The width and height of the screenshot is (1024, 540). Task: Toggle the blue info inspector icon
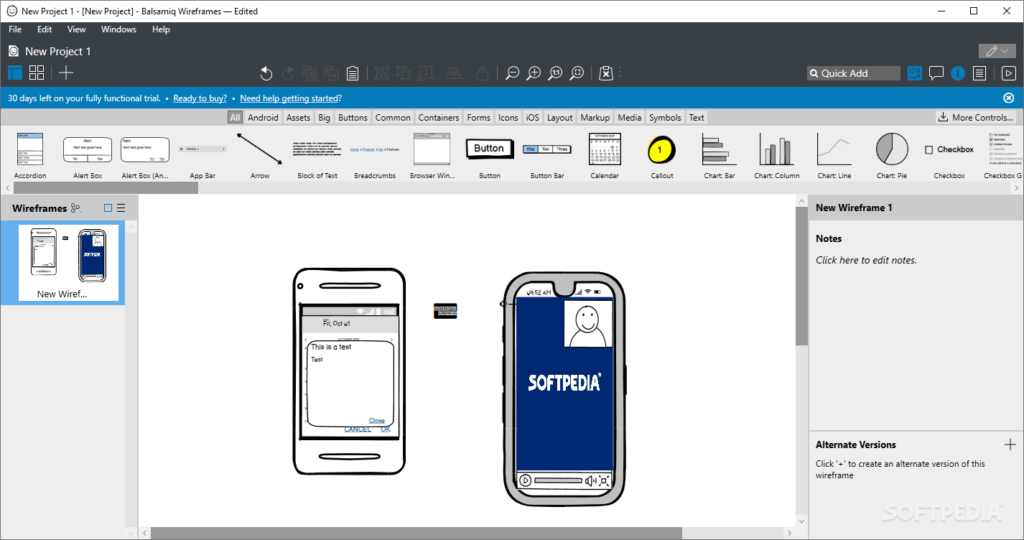[958, 73]
